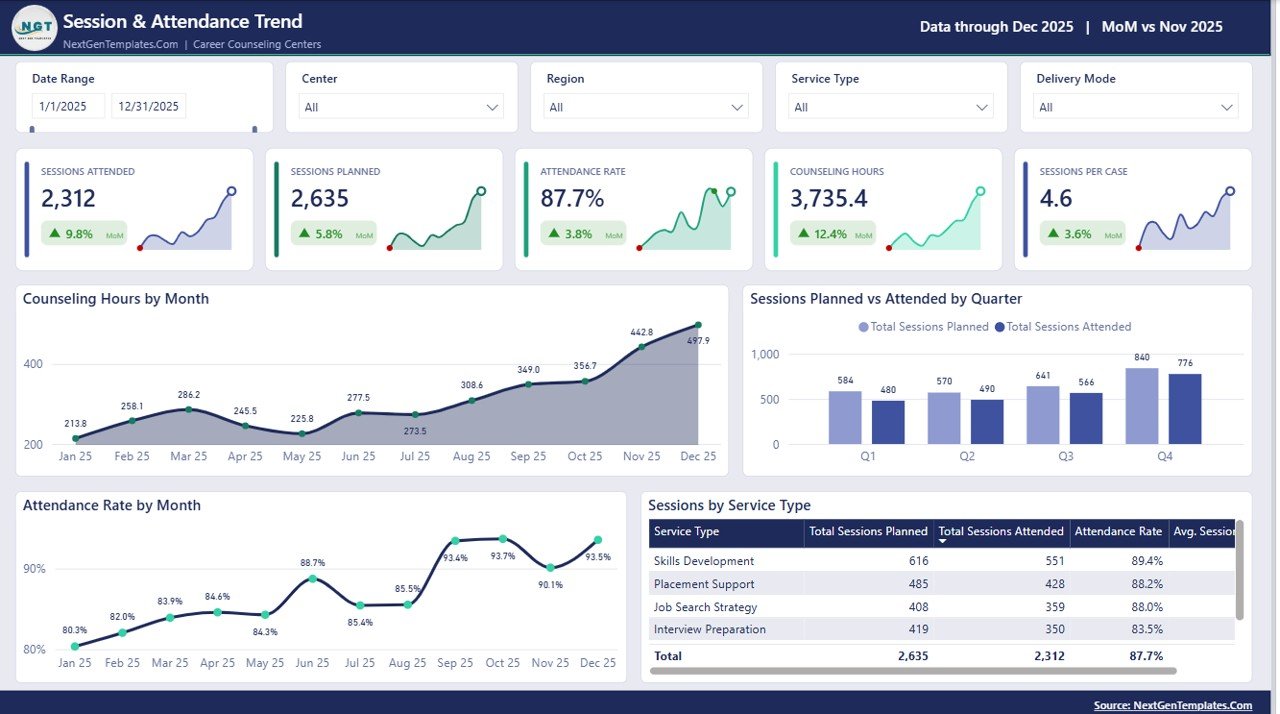Click the NGT logo icon

click(x=34, y=27)
